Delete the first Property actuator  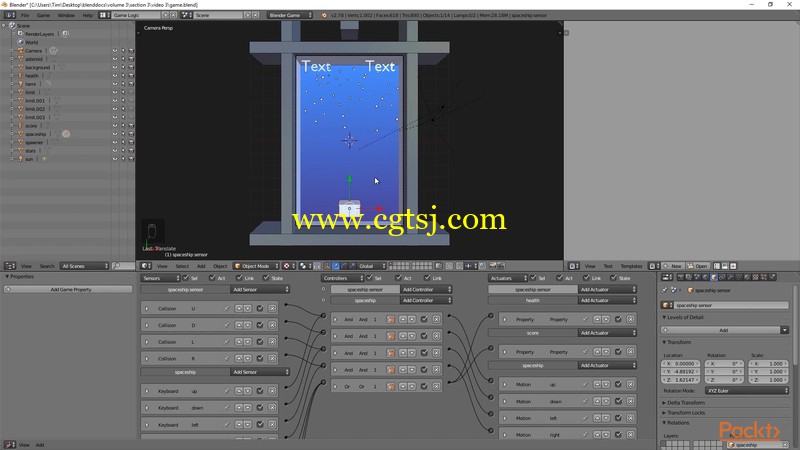[631, 319]
